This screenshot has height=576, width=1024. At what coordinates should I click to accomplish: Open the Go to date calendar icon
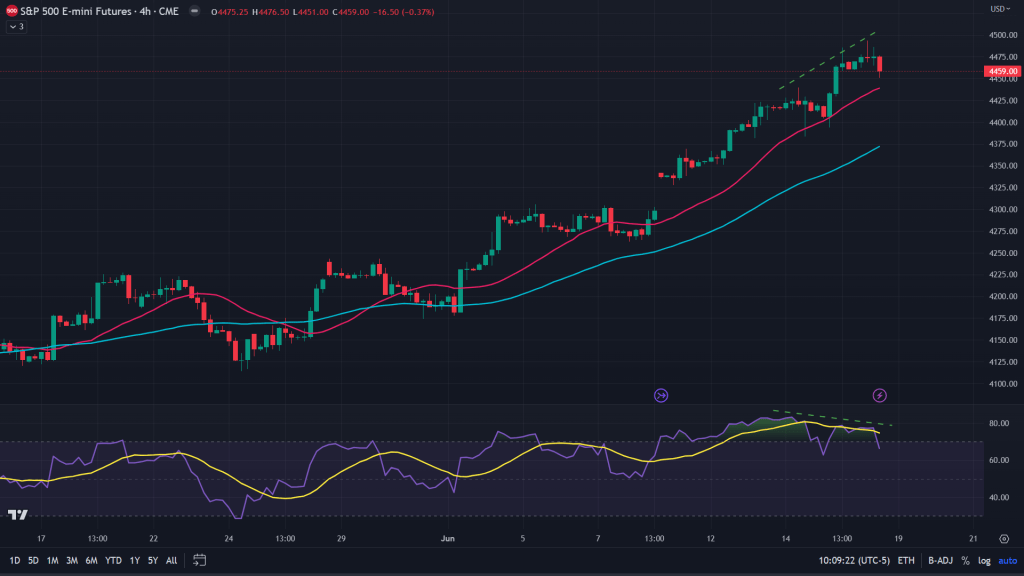pyautogui.click(x=199, y=560)
